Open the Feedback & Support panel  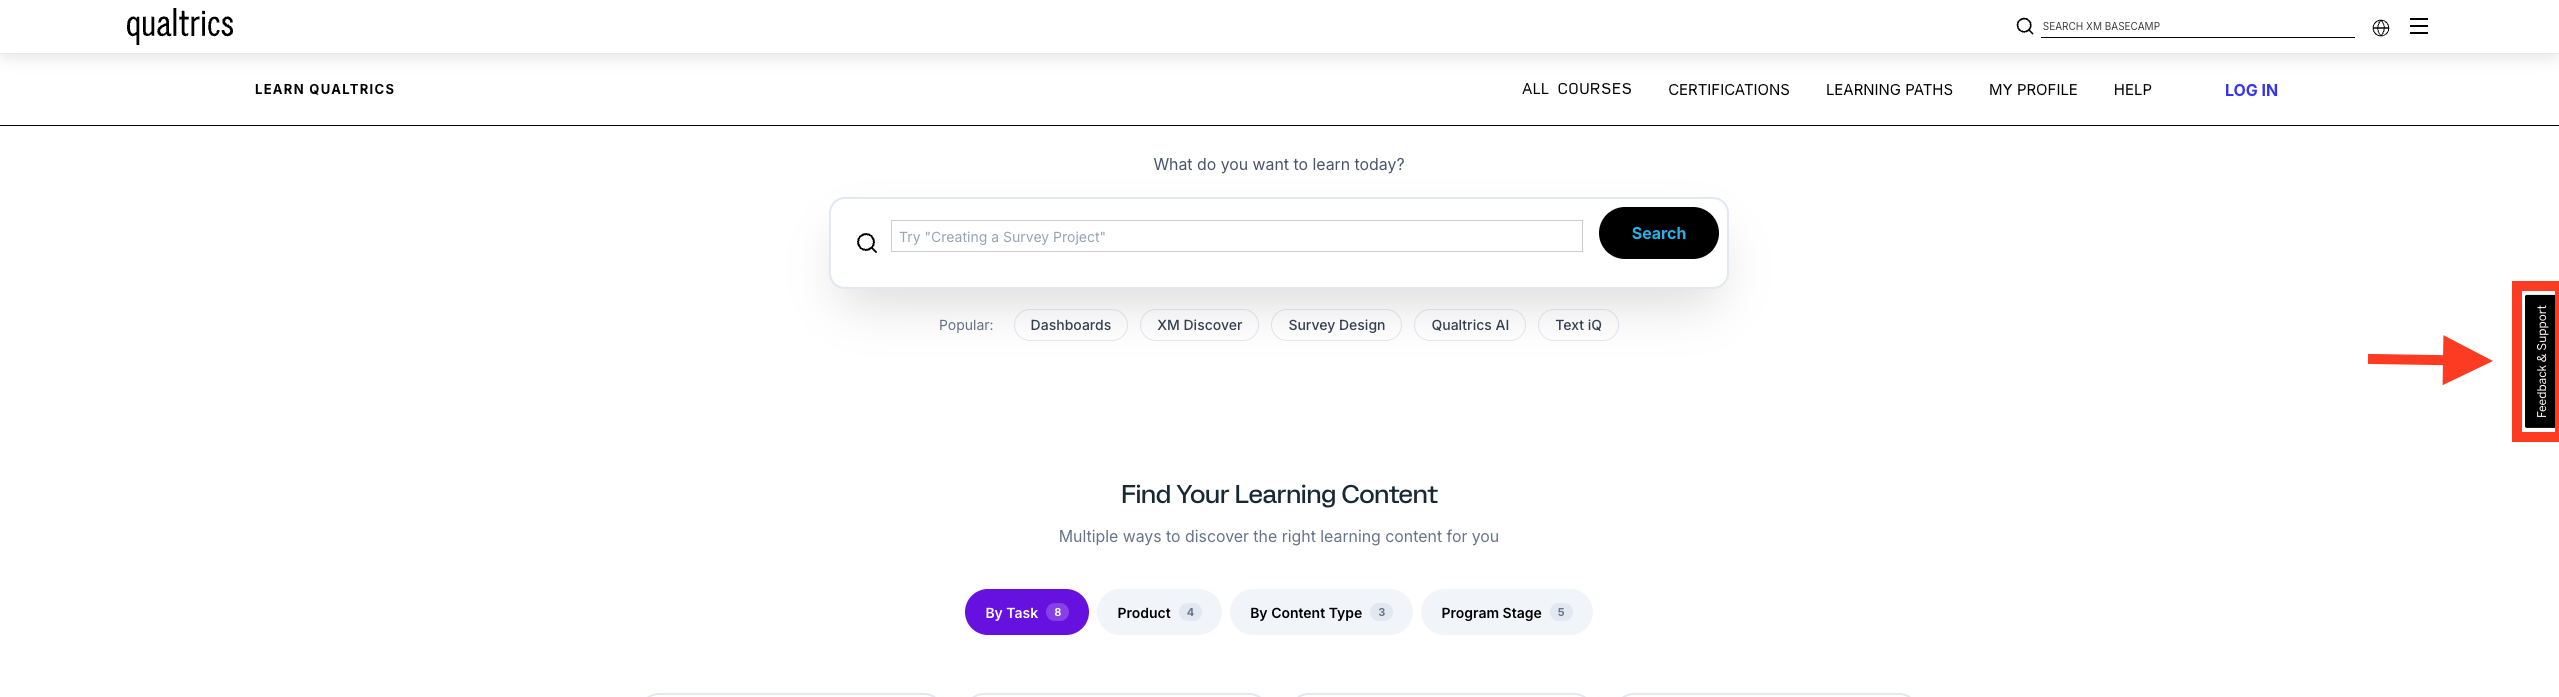point(2540,360)
